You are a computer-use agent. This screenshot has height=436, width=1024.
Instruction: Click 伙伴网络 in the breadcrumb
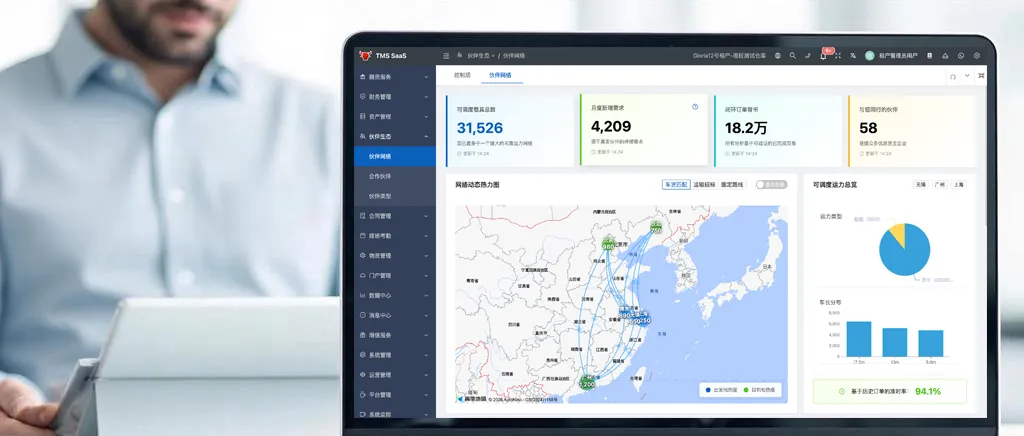click(x=514, y=56)
